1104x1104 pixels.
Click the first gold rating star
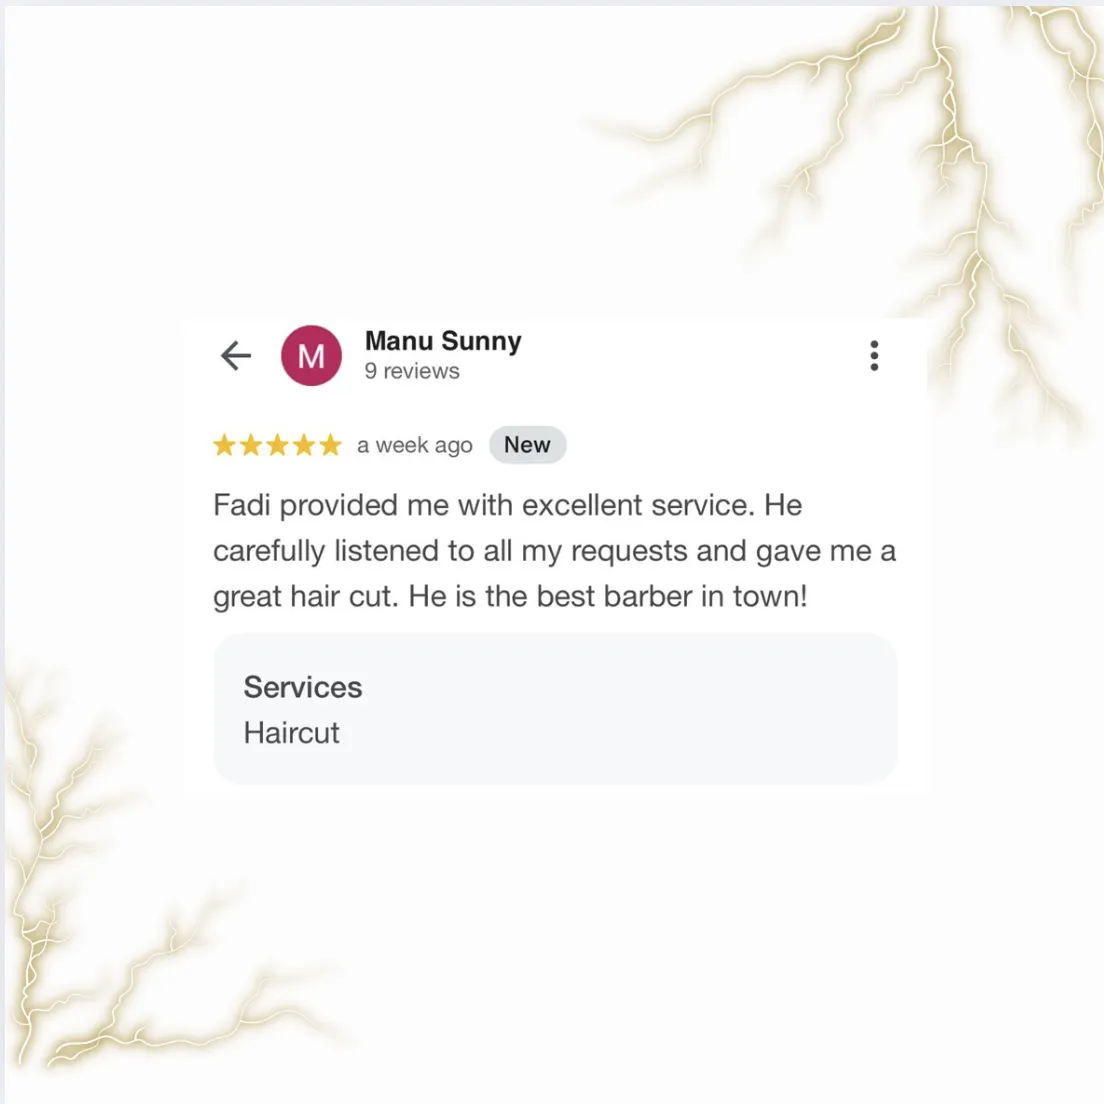point(225,445)
